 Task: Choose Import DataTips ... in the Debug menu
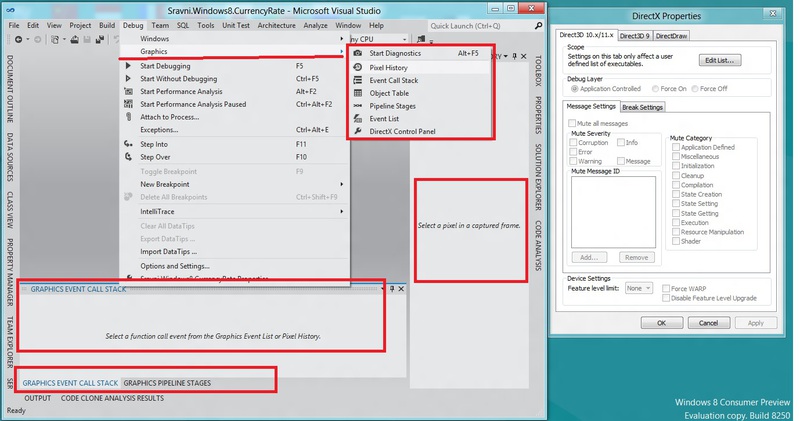tap(168, 252)
